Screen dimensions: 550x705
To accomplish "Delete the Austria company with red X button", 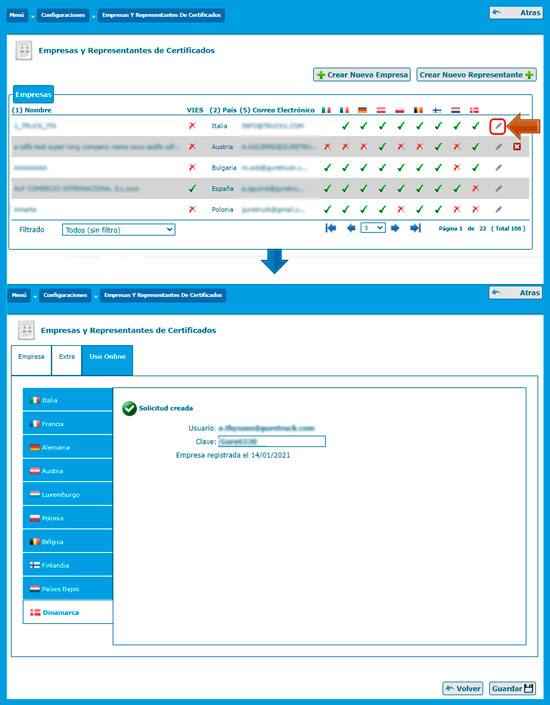I will [517, 147].
